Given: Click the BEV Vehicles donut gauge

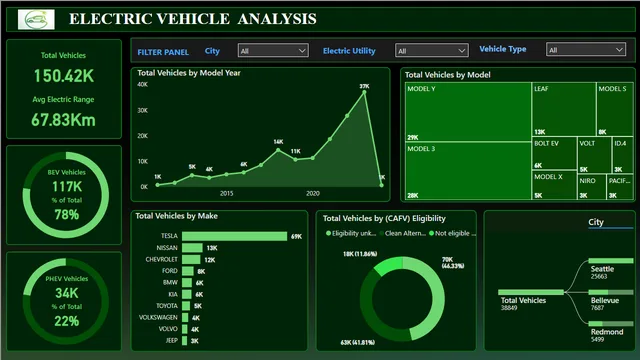Looking at the screenshot, I should (x=66, y=195).
